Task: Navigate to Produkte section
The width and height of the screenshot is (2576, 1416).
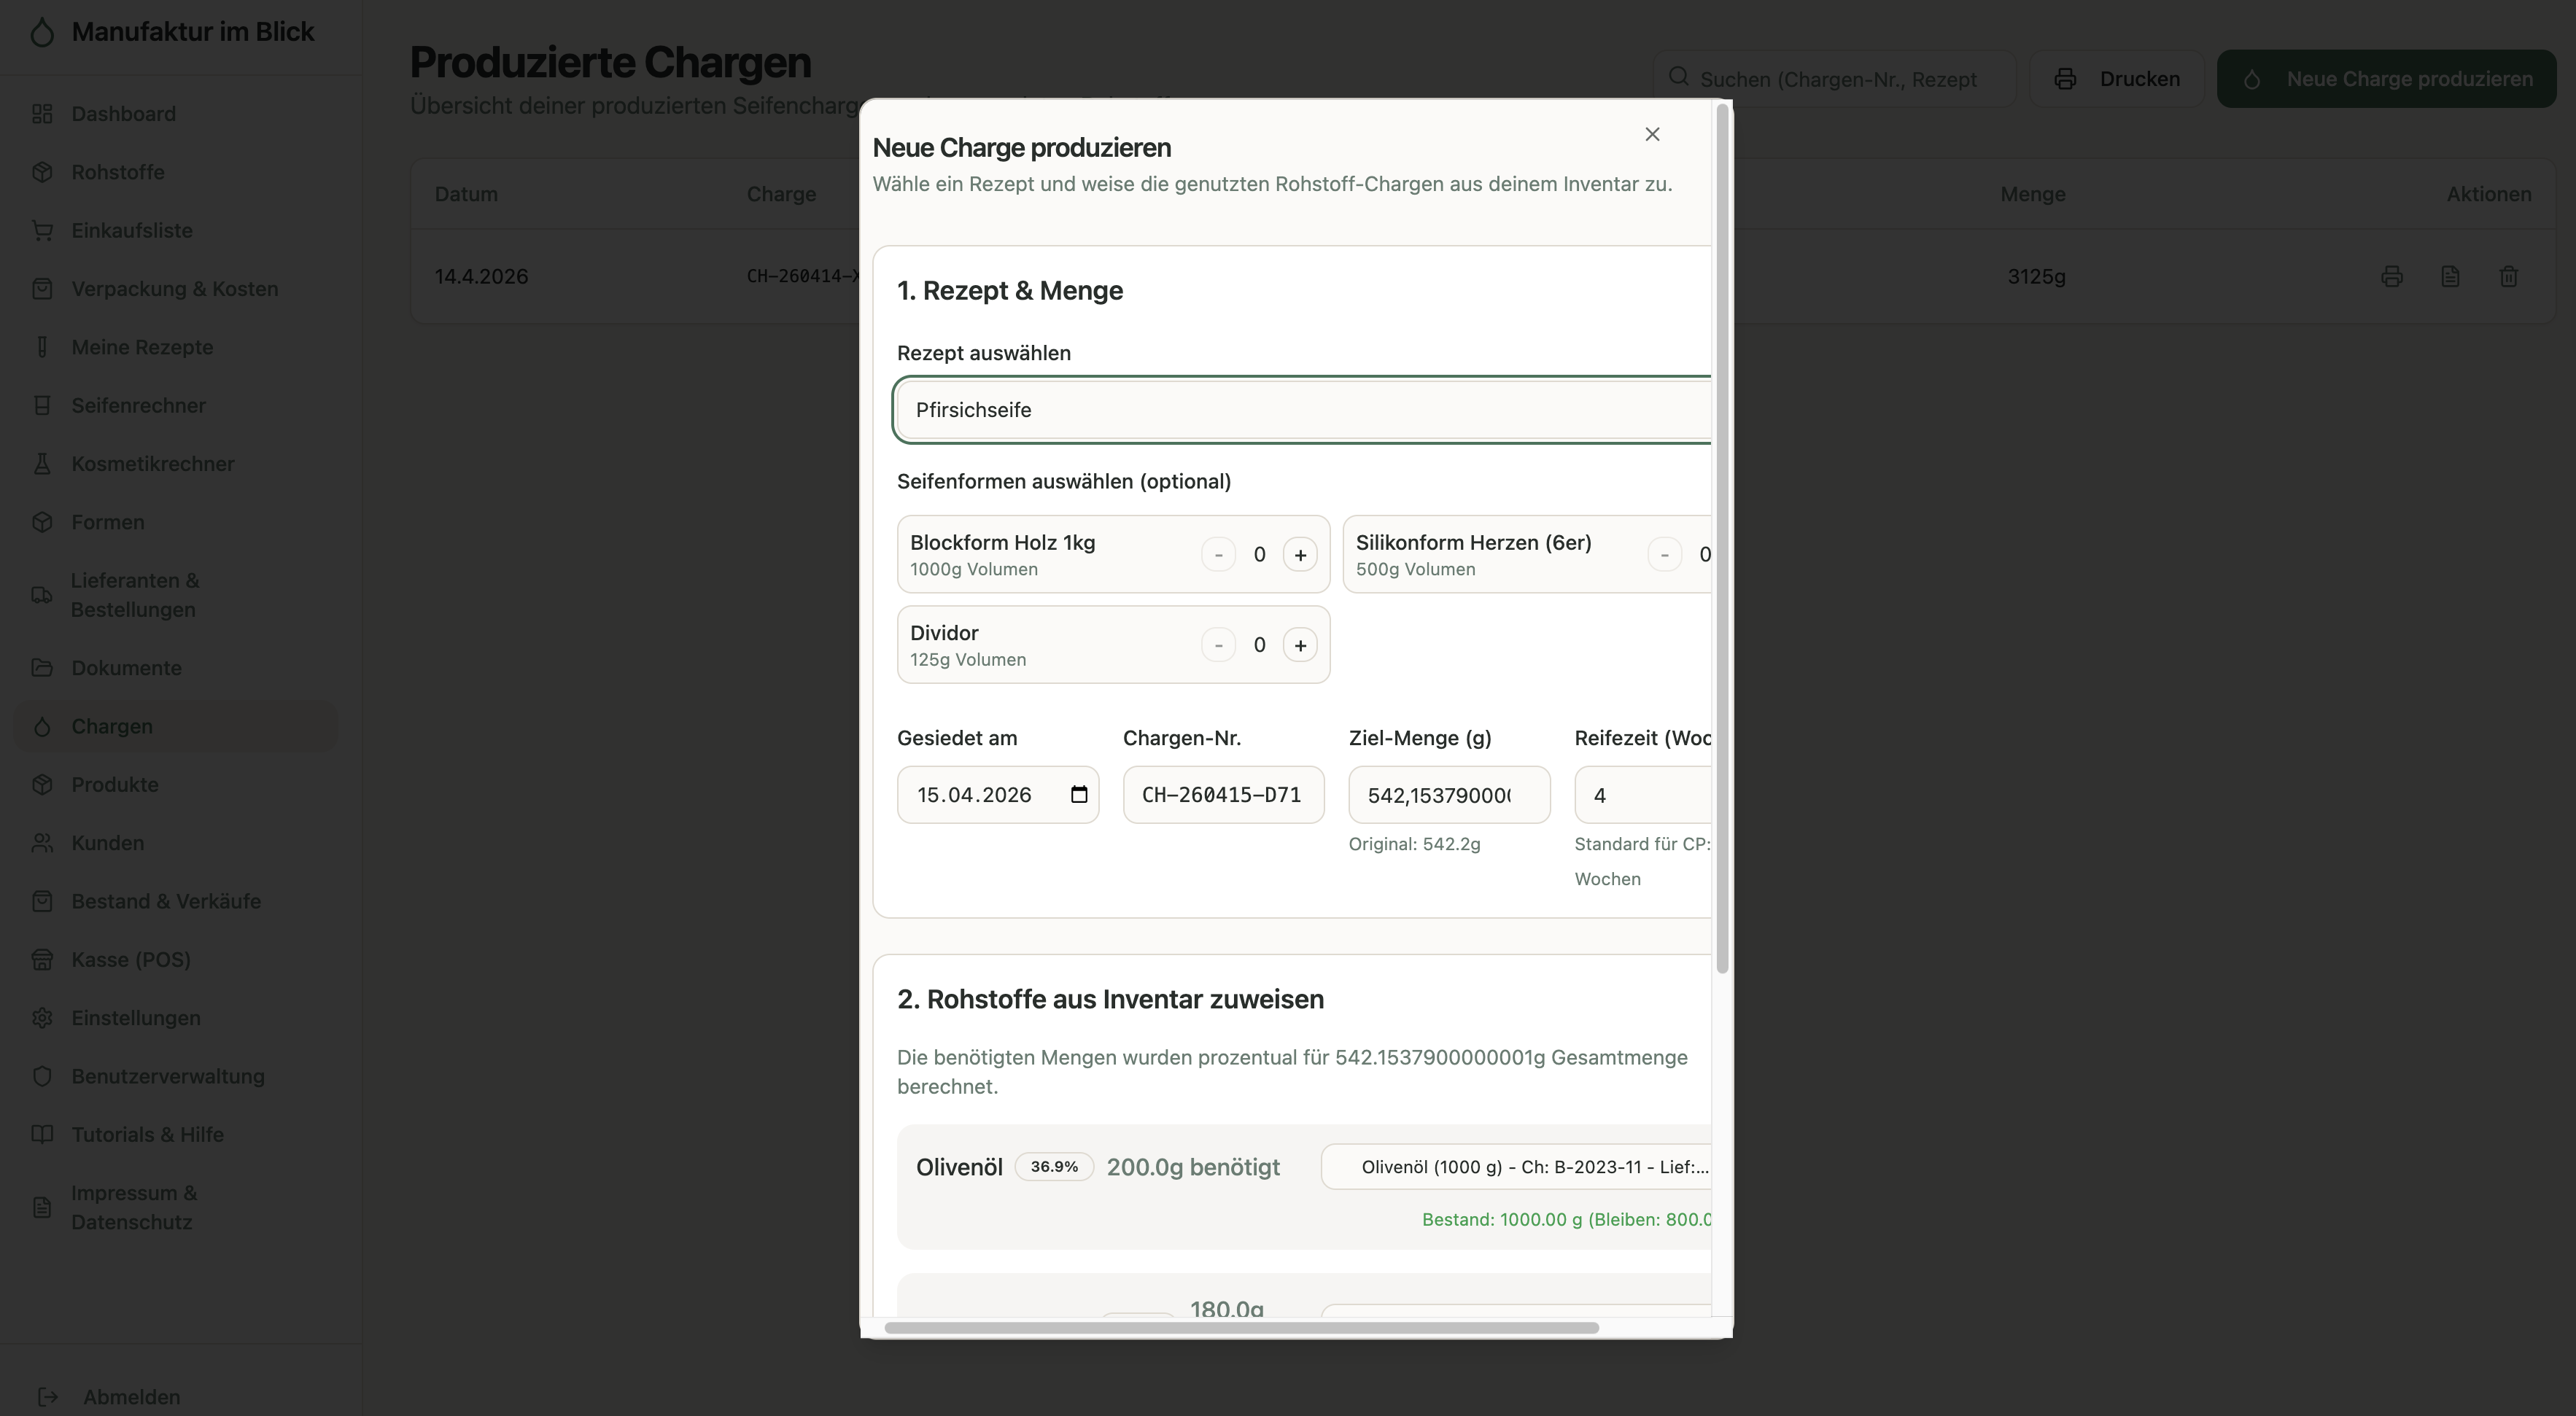Action: click(175, 785)
